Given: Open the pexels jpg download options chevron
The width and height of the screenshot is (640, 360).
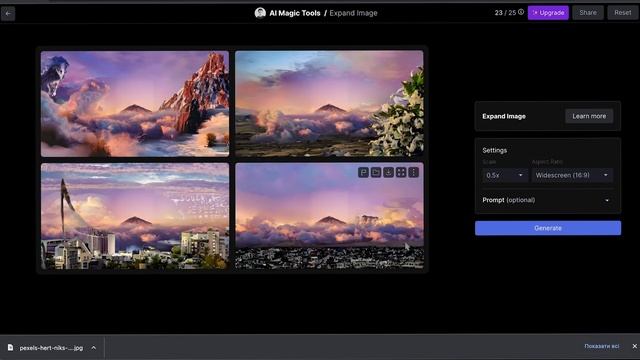Looking at the screenshot, I should point(93,348).
